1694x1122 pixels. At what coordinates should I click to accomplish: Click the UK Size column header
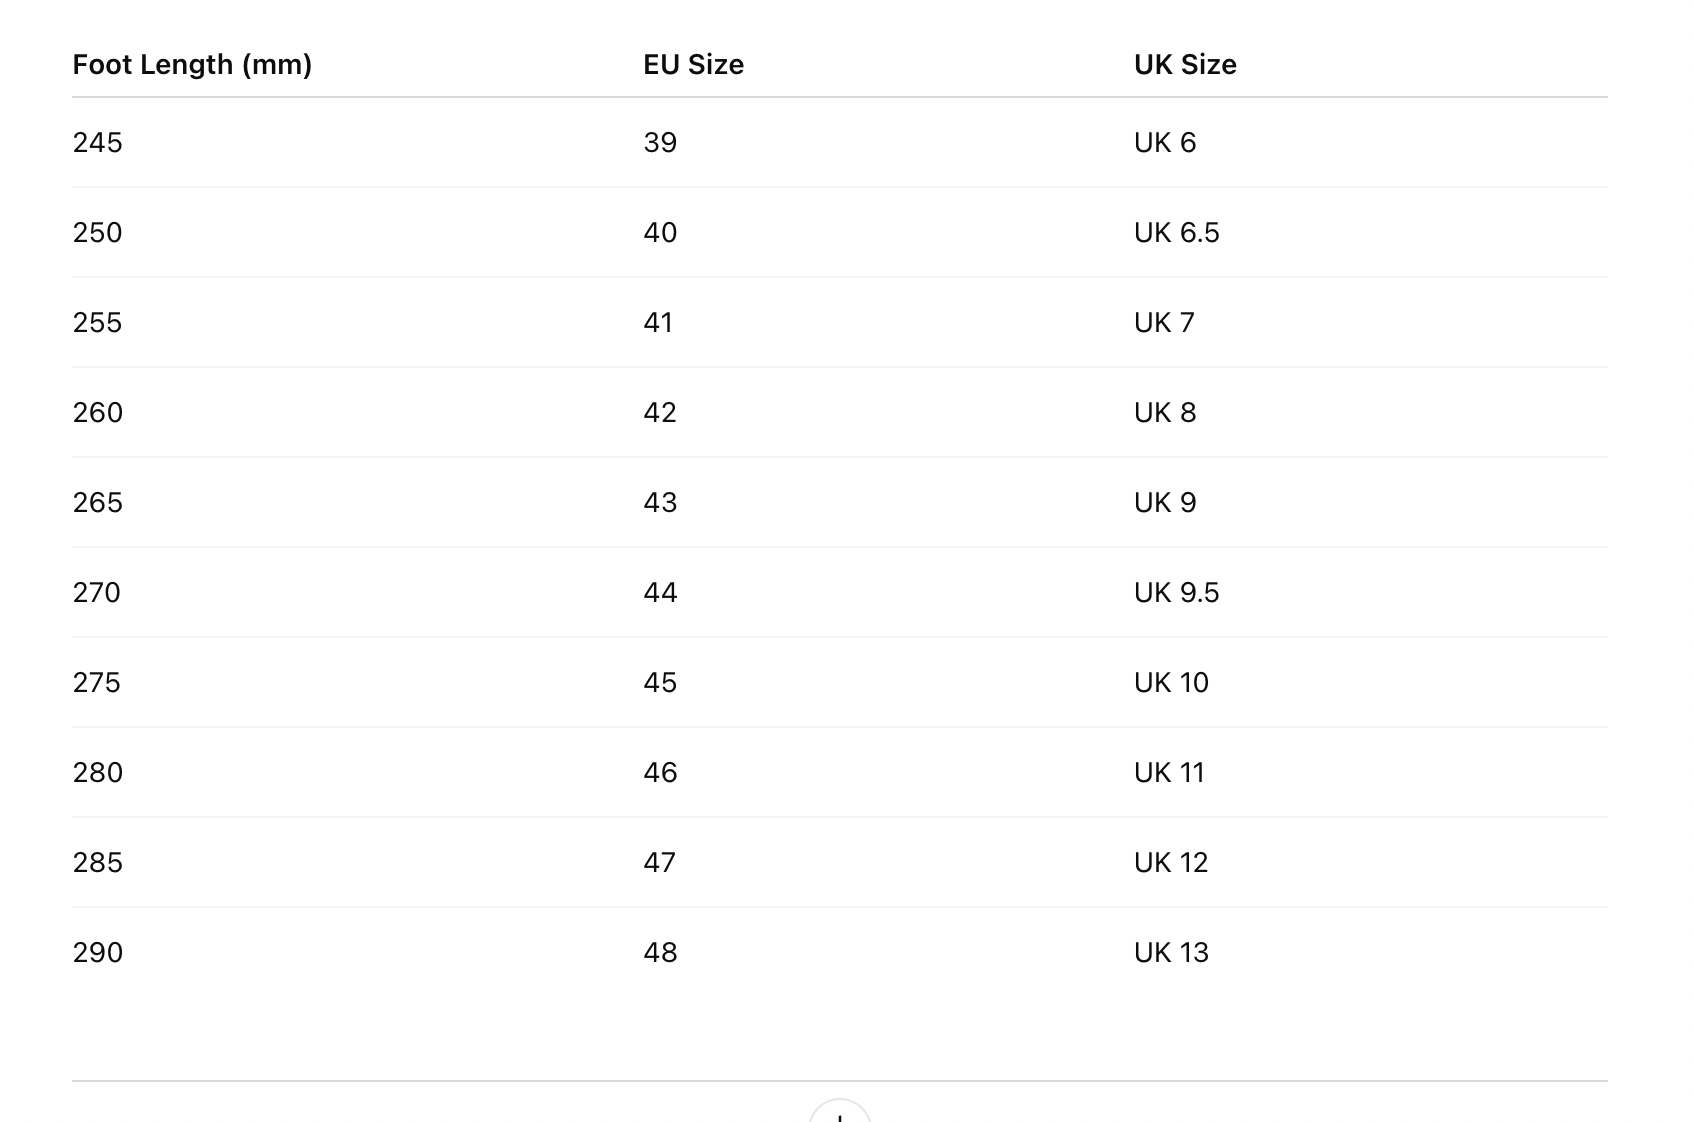[x=1185, y=65]
